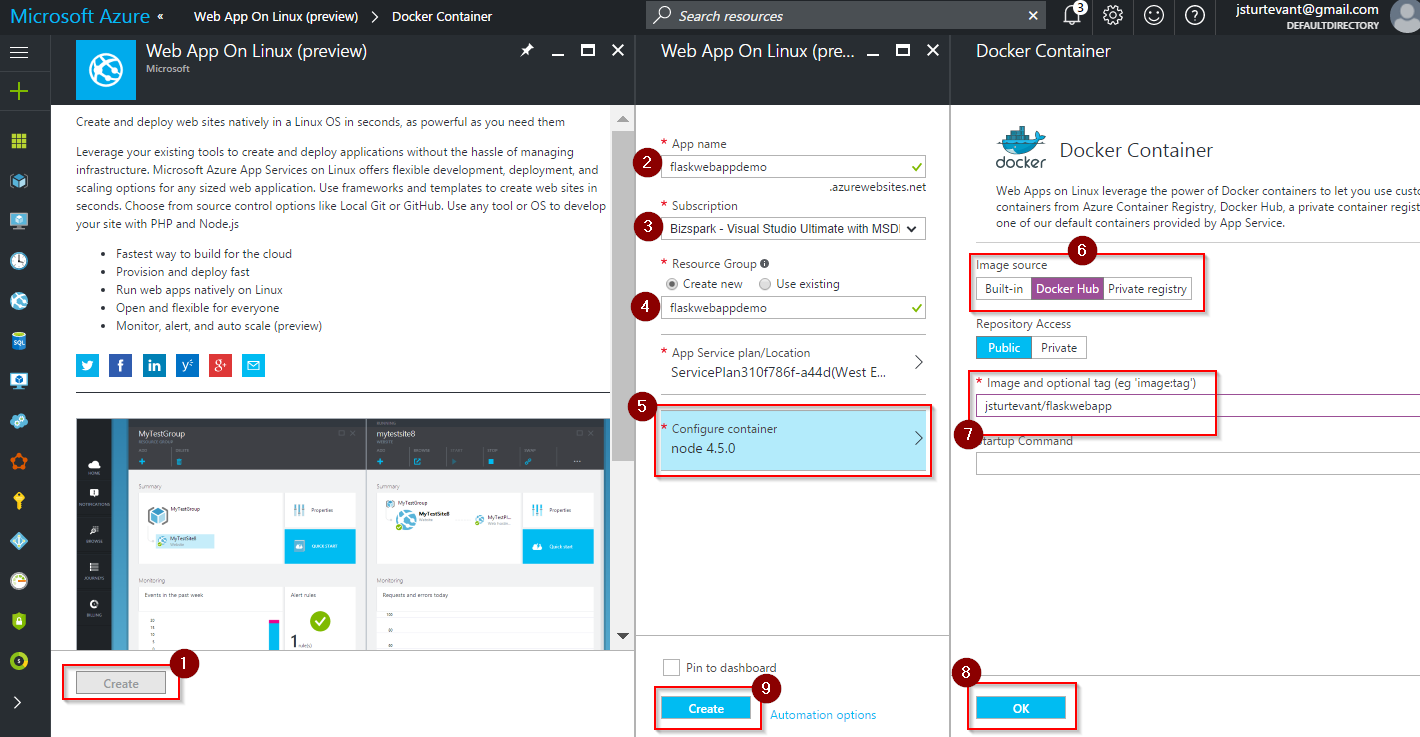Click the portal preview screenshot thumbnail
This screenshot has width=1420, height=737.
coord(342,533)
